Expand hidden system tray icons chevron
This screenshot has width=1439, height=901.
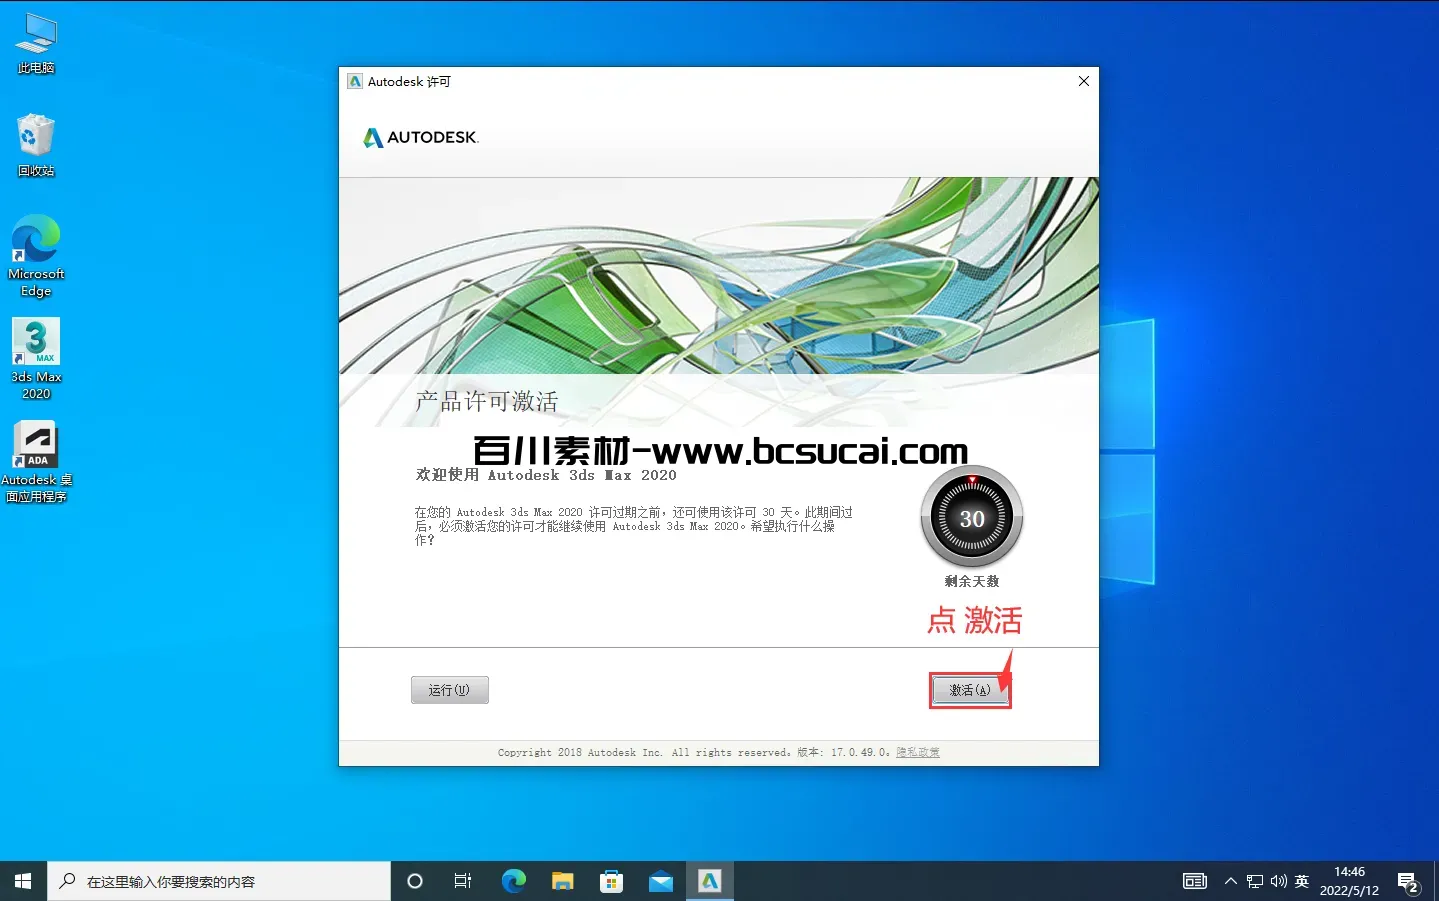(x=1230, y=881)
